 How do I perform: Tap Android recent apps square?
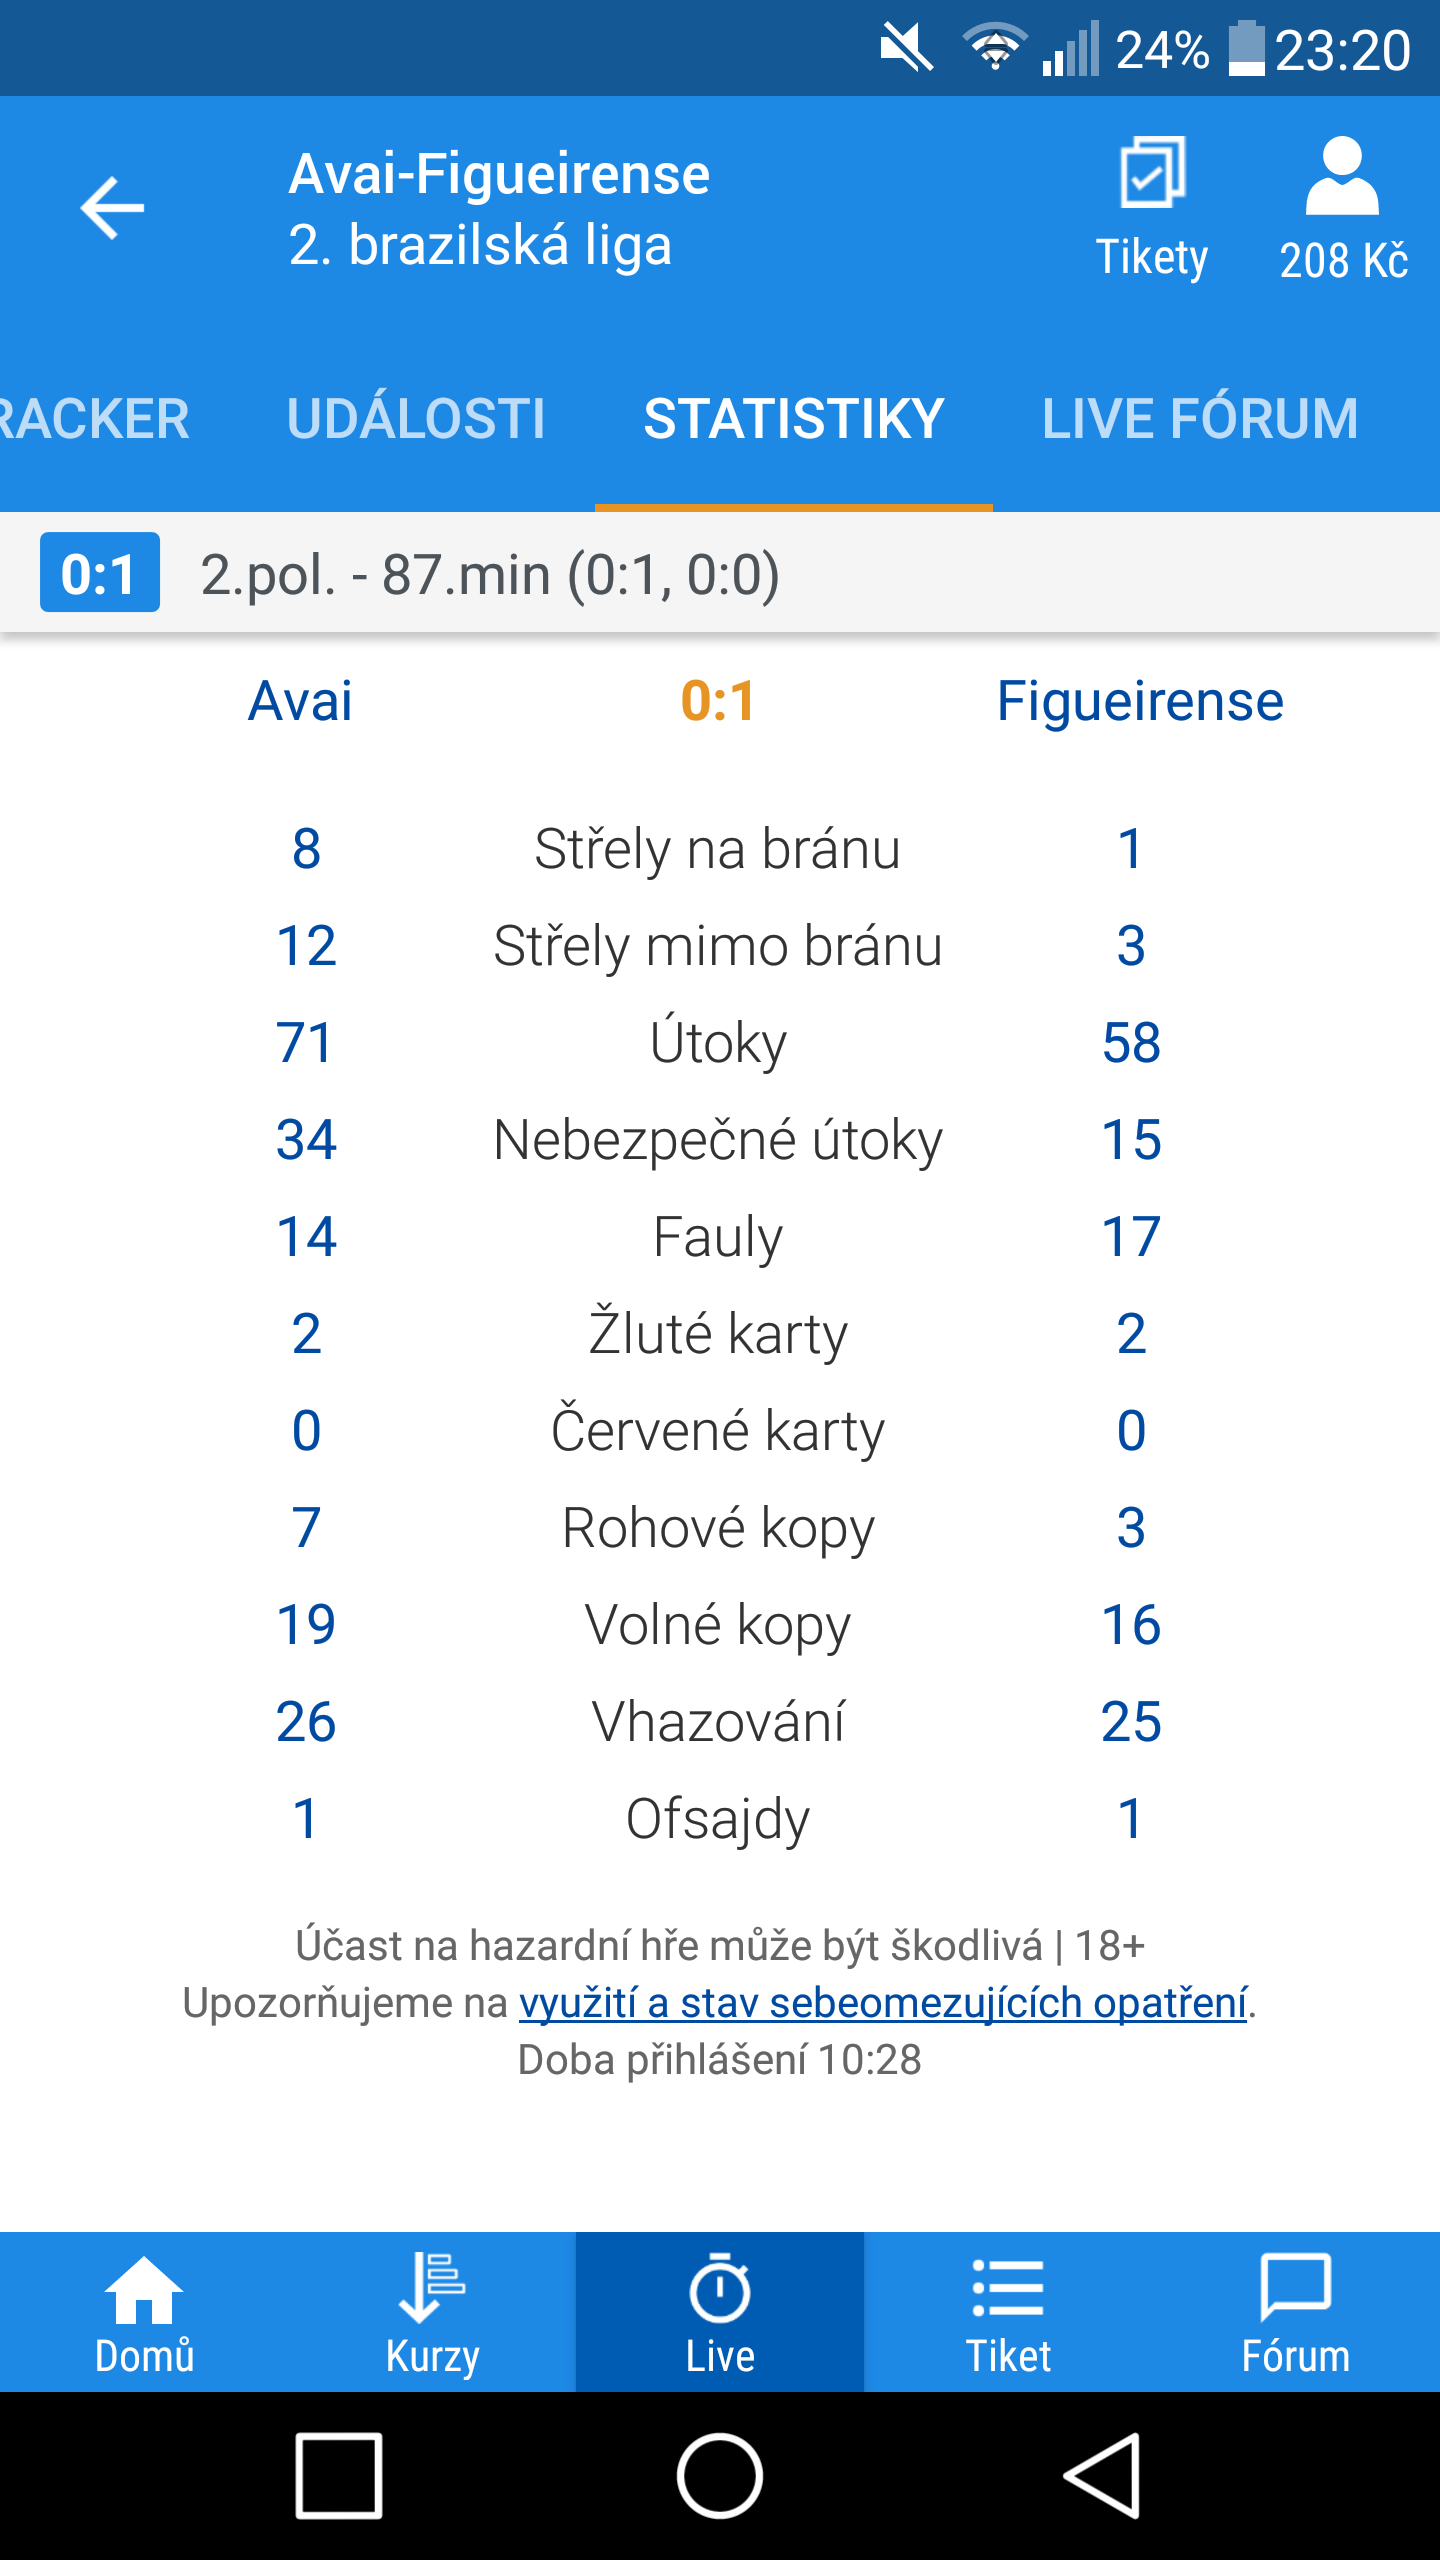339,2476
